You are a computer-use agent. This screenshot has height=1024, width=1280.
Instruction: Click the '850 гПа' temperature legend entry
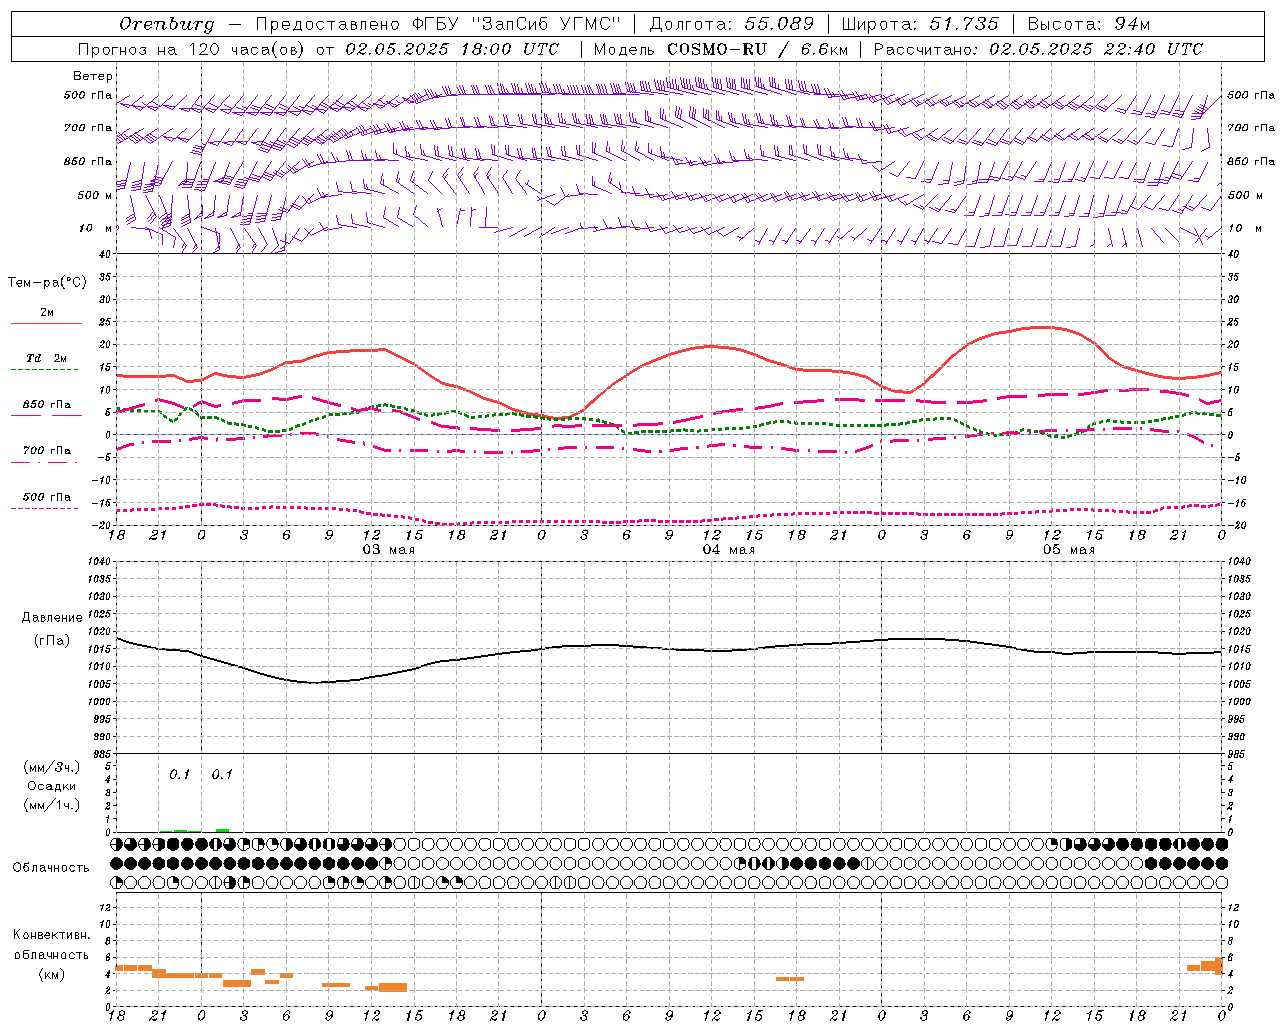47,405
